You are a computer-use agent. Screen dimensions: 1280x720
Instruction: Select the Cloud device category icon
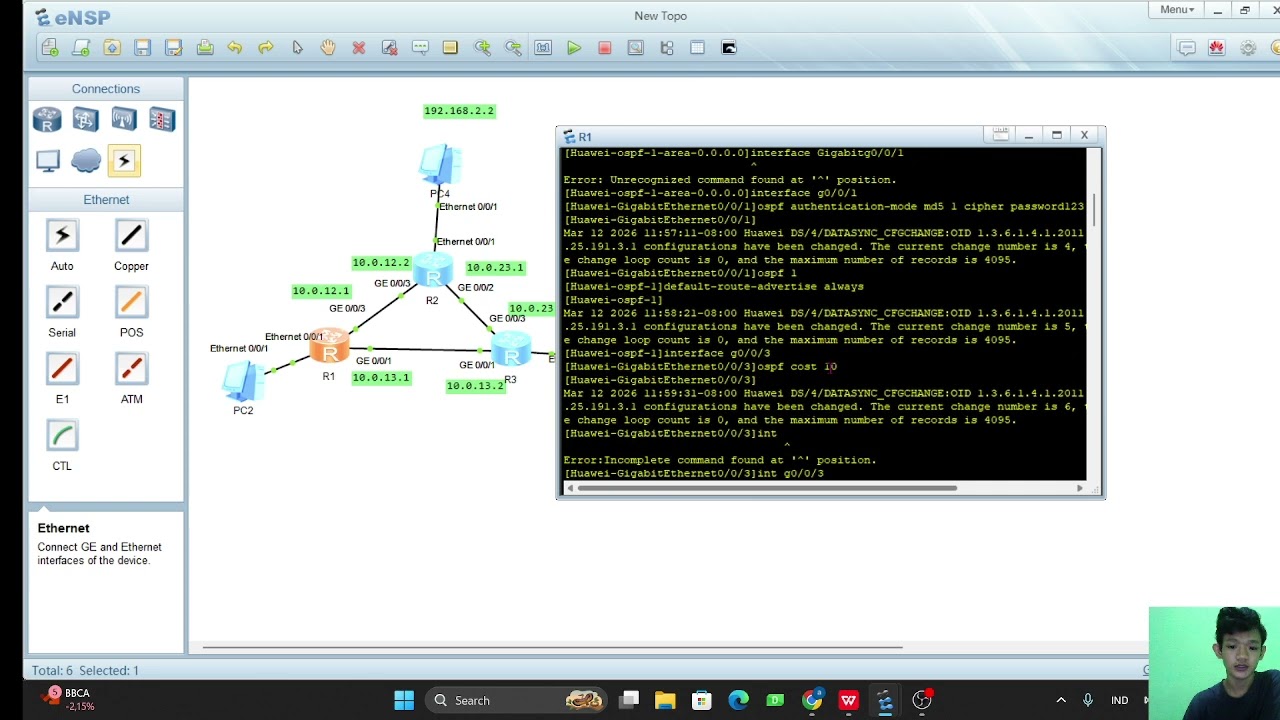coord(86,161)
